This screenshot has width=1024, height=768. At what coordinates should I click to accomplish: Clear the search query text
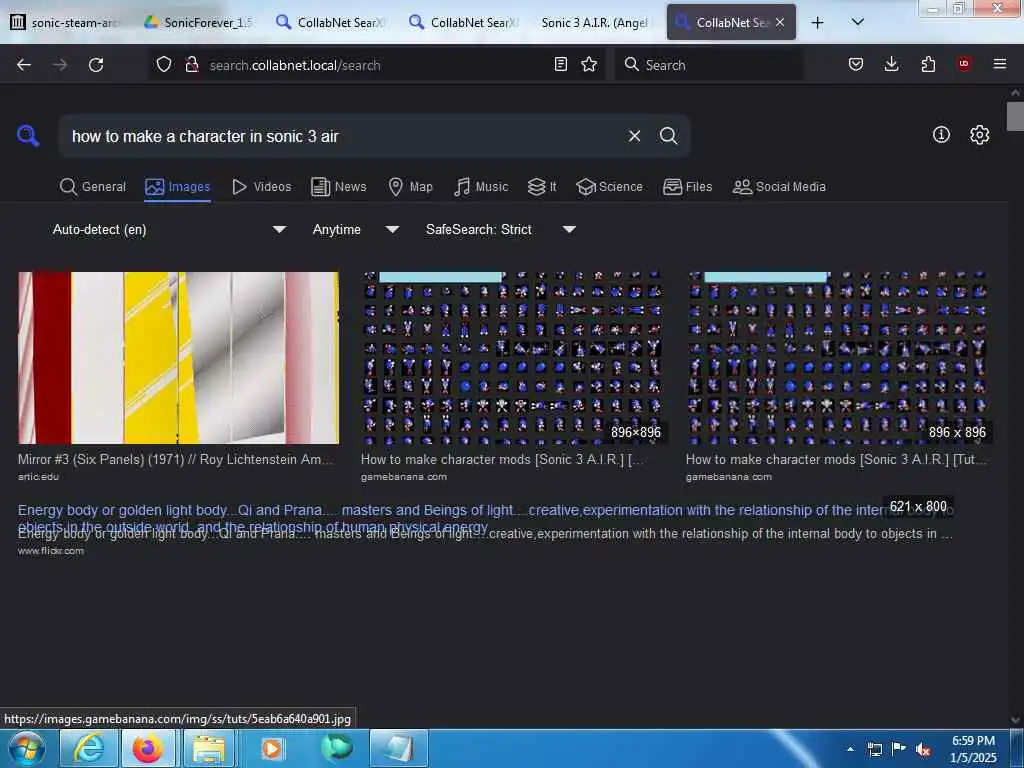(634, 136)
